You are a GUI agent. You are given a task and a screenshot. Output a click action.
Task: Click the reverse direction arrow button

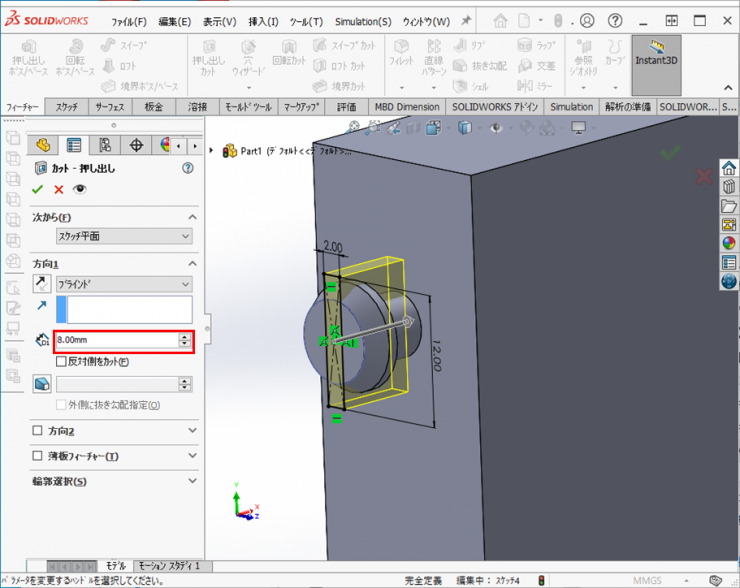pyautogui.click(x=42, y=284)
